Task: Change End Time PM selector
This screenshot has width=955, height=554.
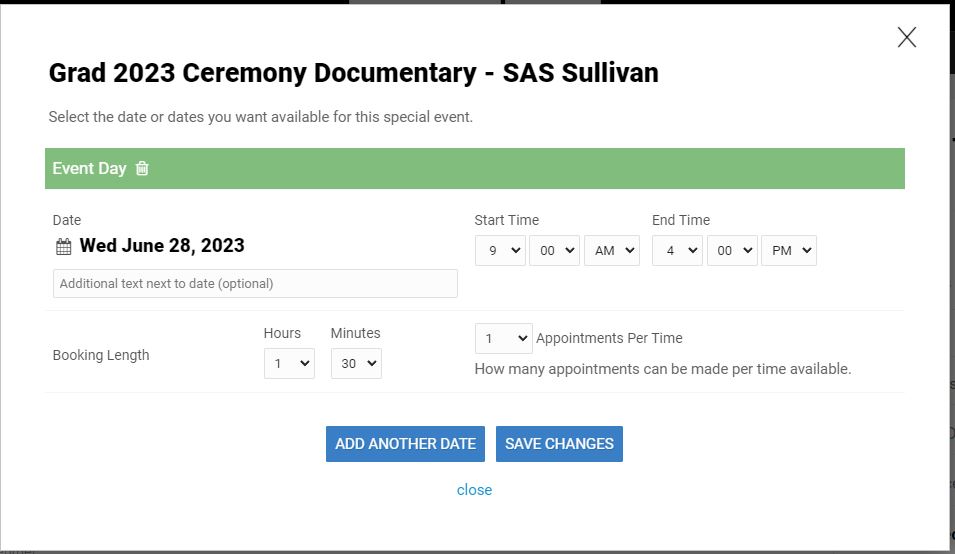Action: (789, 251)
